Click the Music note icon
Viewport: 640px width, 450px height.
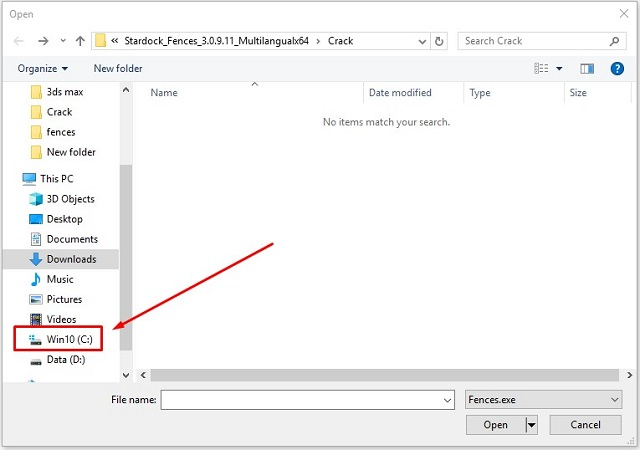(36, 279)
